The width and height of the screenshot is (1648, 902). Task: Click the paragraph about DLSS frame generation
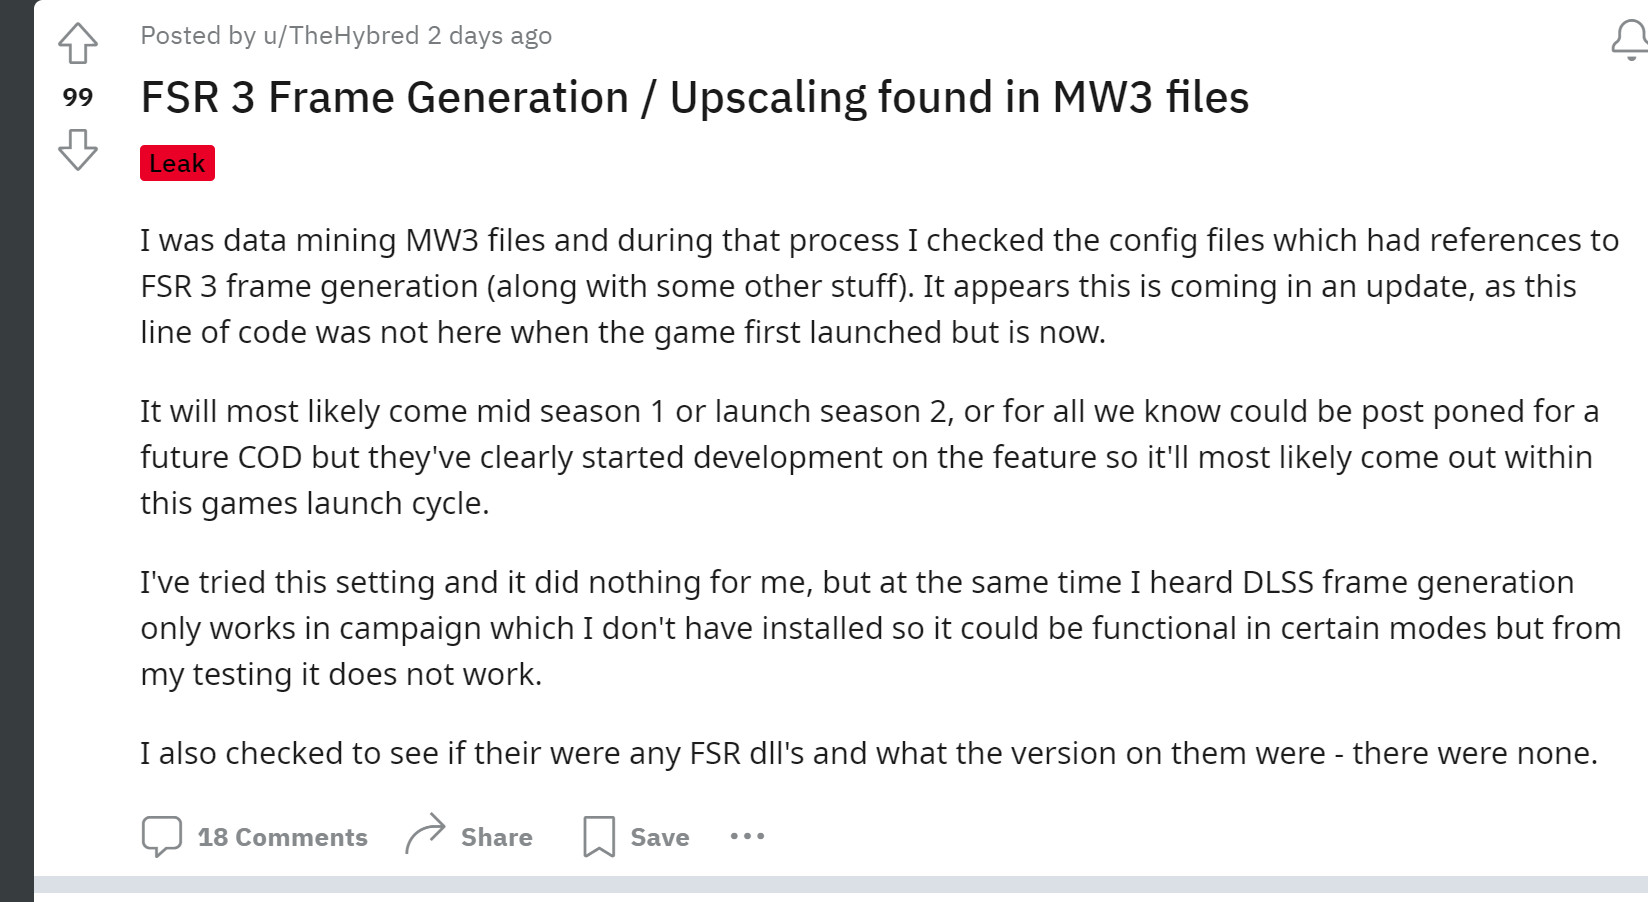point(880,628)
